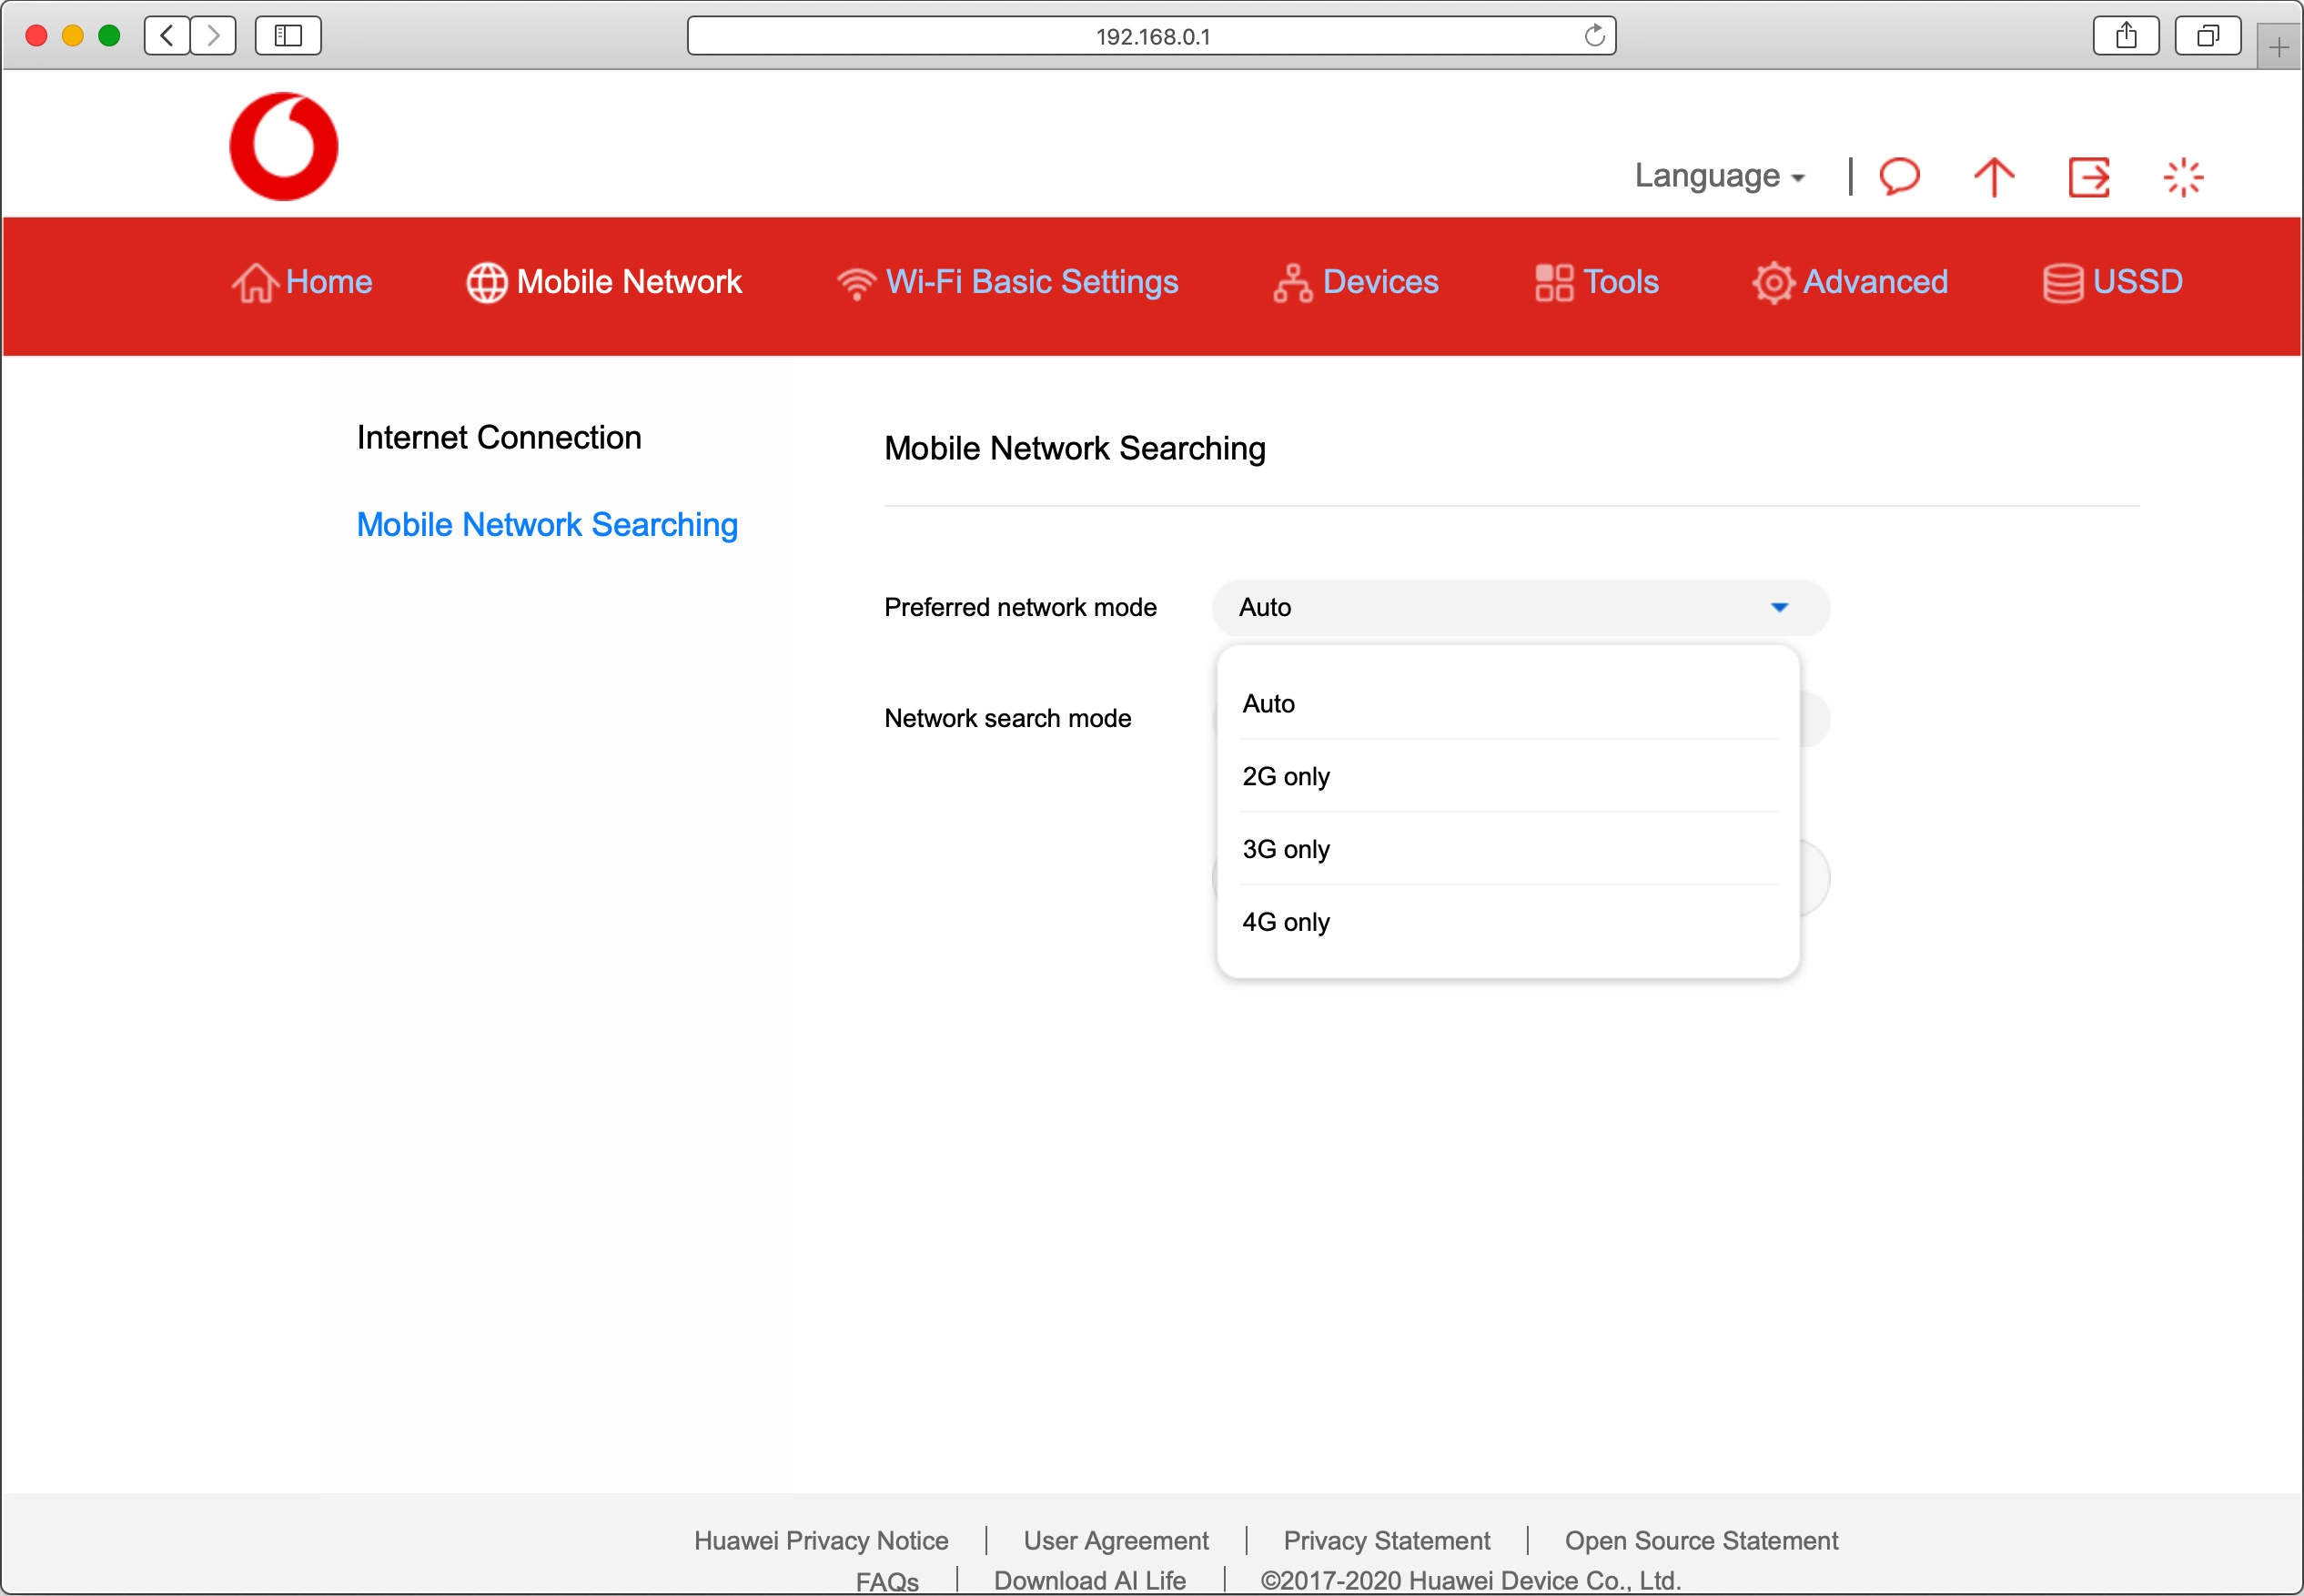
Task: Click the update upward arrow icon
Action: click(x=1993, y=177)
